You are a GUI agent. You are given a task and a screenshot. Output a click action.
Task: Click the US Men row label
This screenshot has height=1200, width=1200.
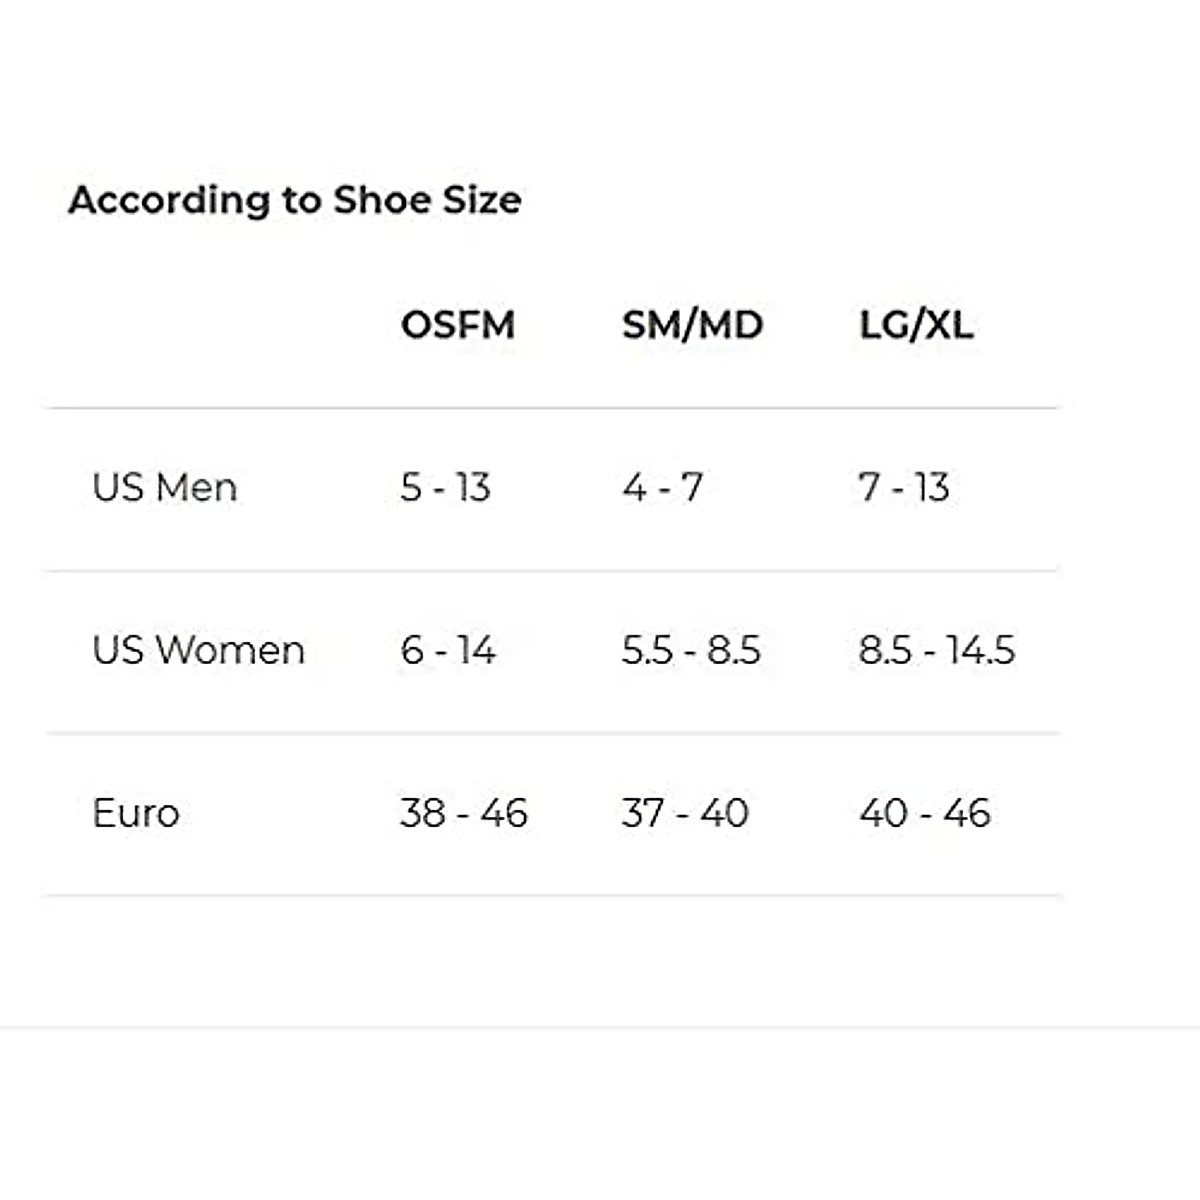point(165,488)
